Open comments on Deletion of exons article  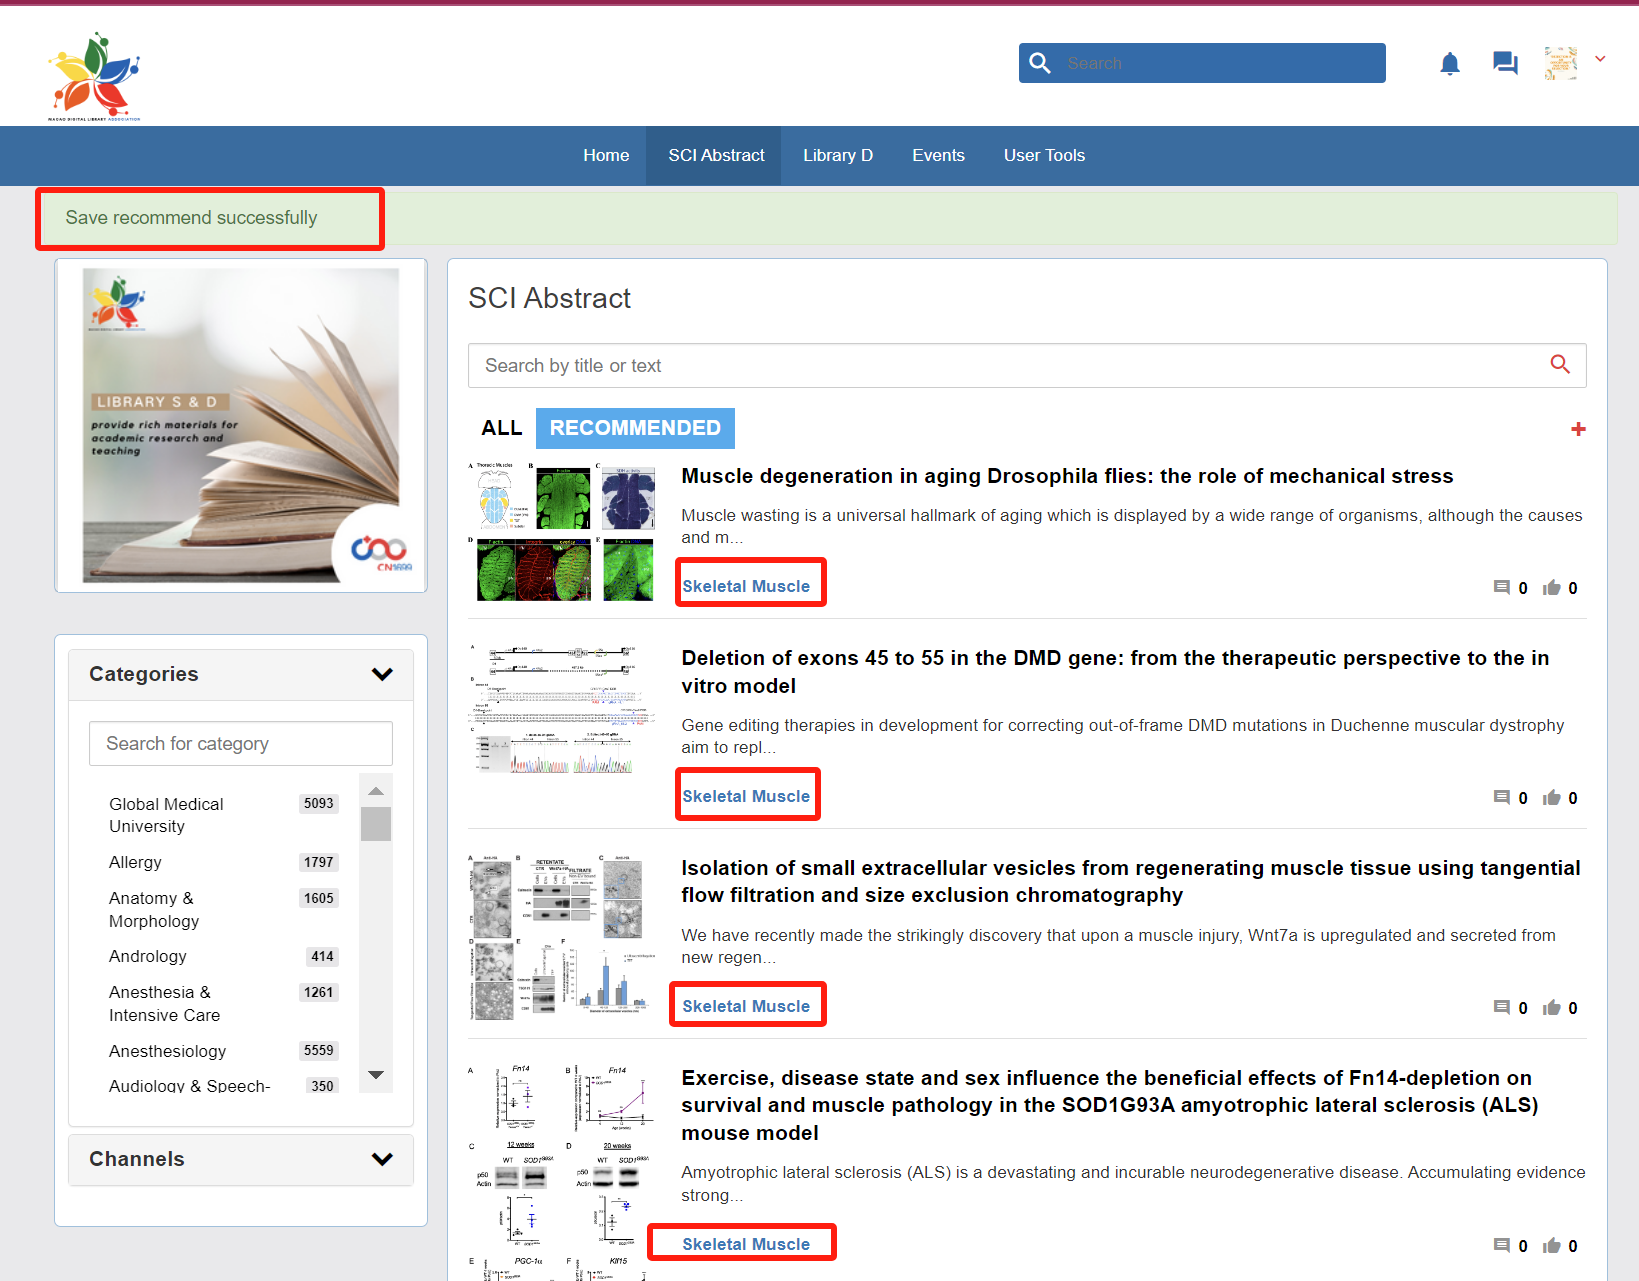pyautogui.click(x=1501, y=798)
